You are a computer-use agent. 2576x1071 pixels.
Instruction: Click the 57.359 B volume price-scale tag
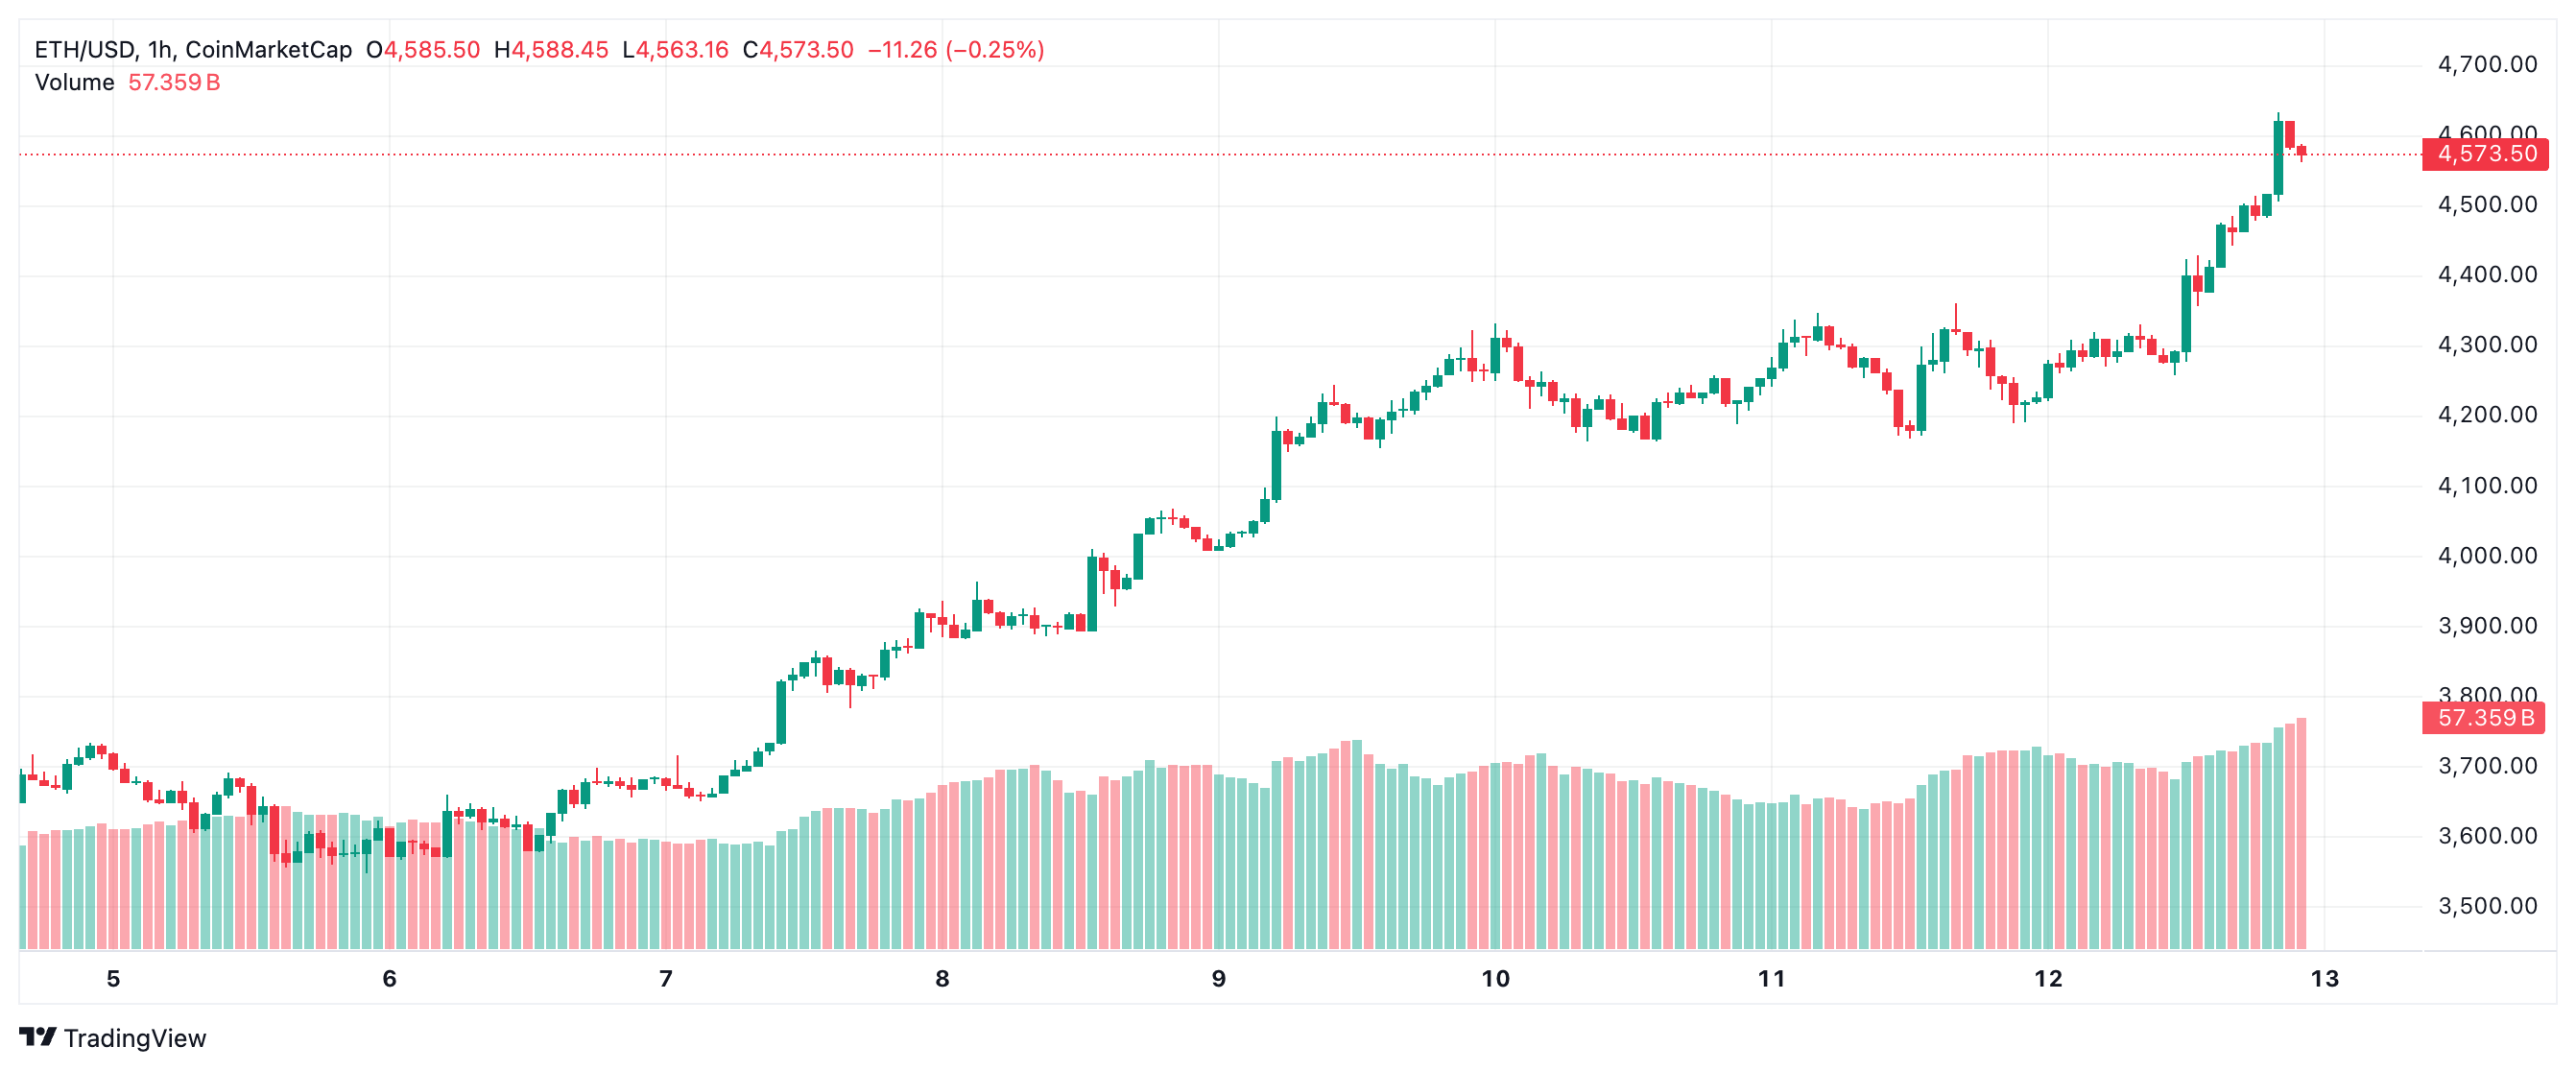point(2483,718)
